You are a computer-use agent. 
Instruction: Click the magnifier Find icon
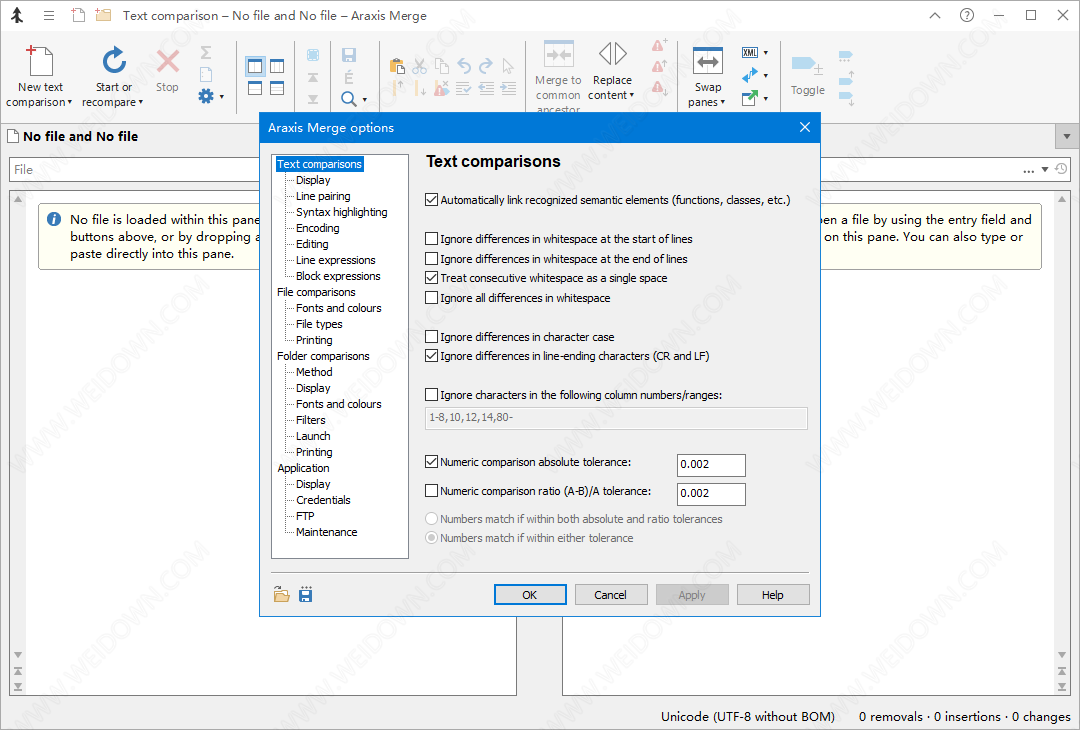click(349, 99)
